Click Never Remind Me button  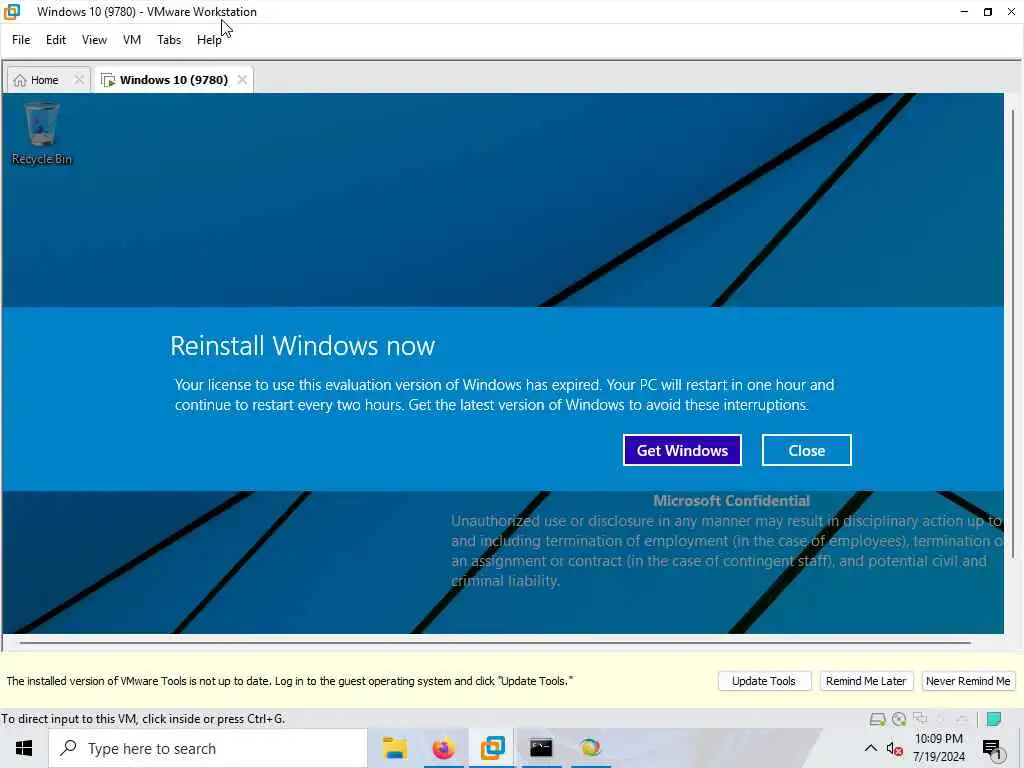968,680
